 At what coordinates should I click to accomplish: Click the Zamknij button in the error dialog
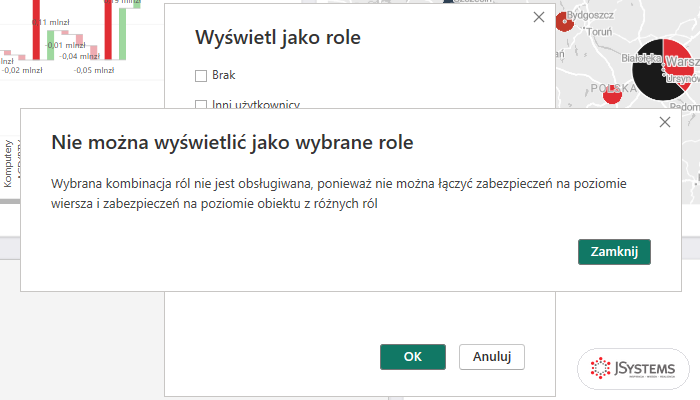click(614, 252)
